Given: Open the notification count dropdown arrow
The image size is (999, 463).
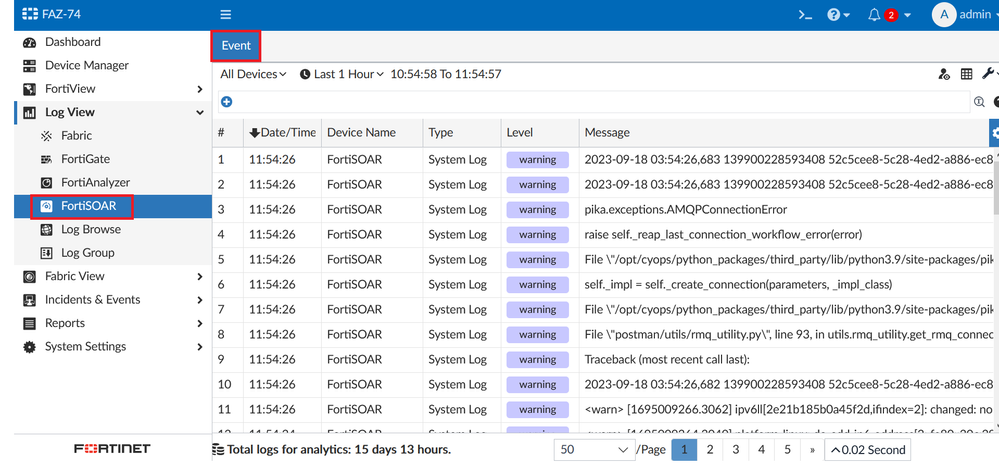Looking at the screenshot, I should [907, 15].
